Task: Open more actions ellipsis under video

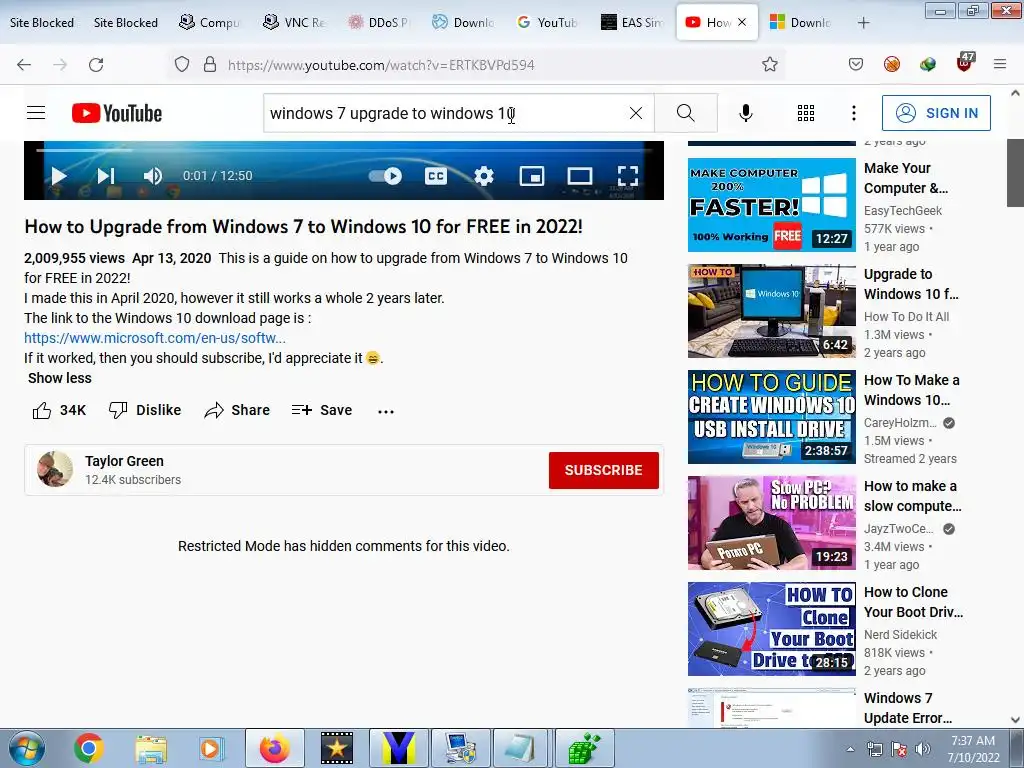Action: click(x=386, y=411)
